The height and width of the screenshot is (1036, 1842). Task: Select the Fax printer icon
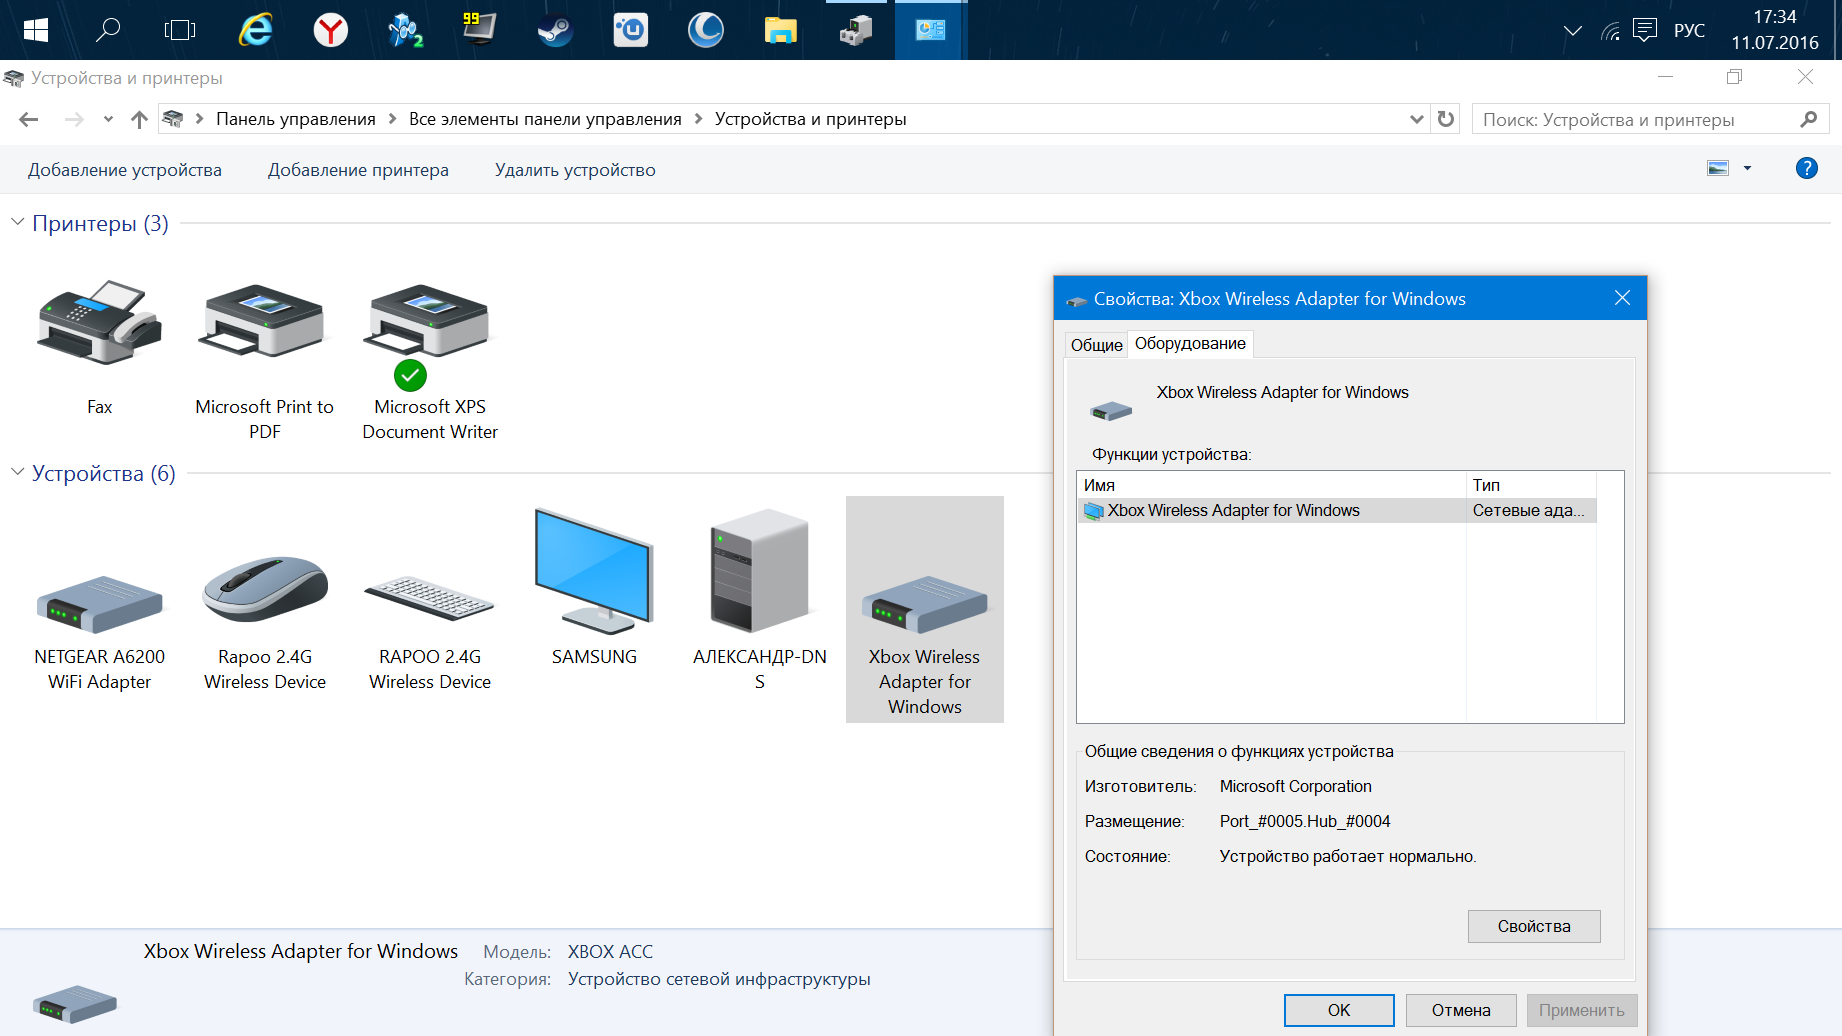100,322
